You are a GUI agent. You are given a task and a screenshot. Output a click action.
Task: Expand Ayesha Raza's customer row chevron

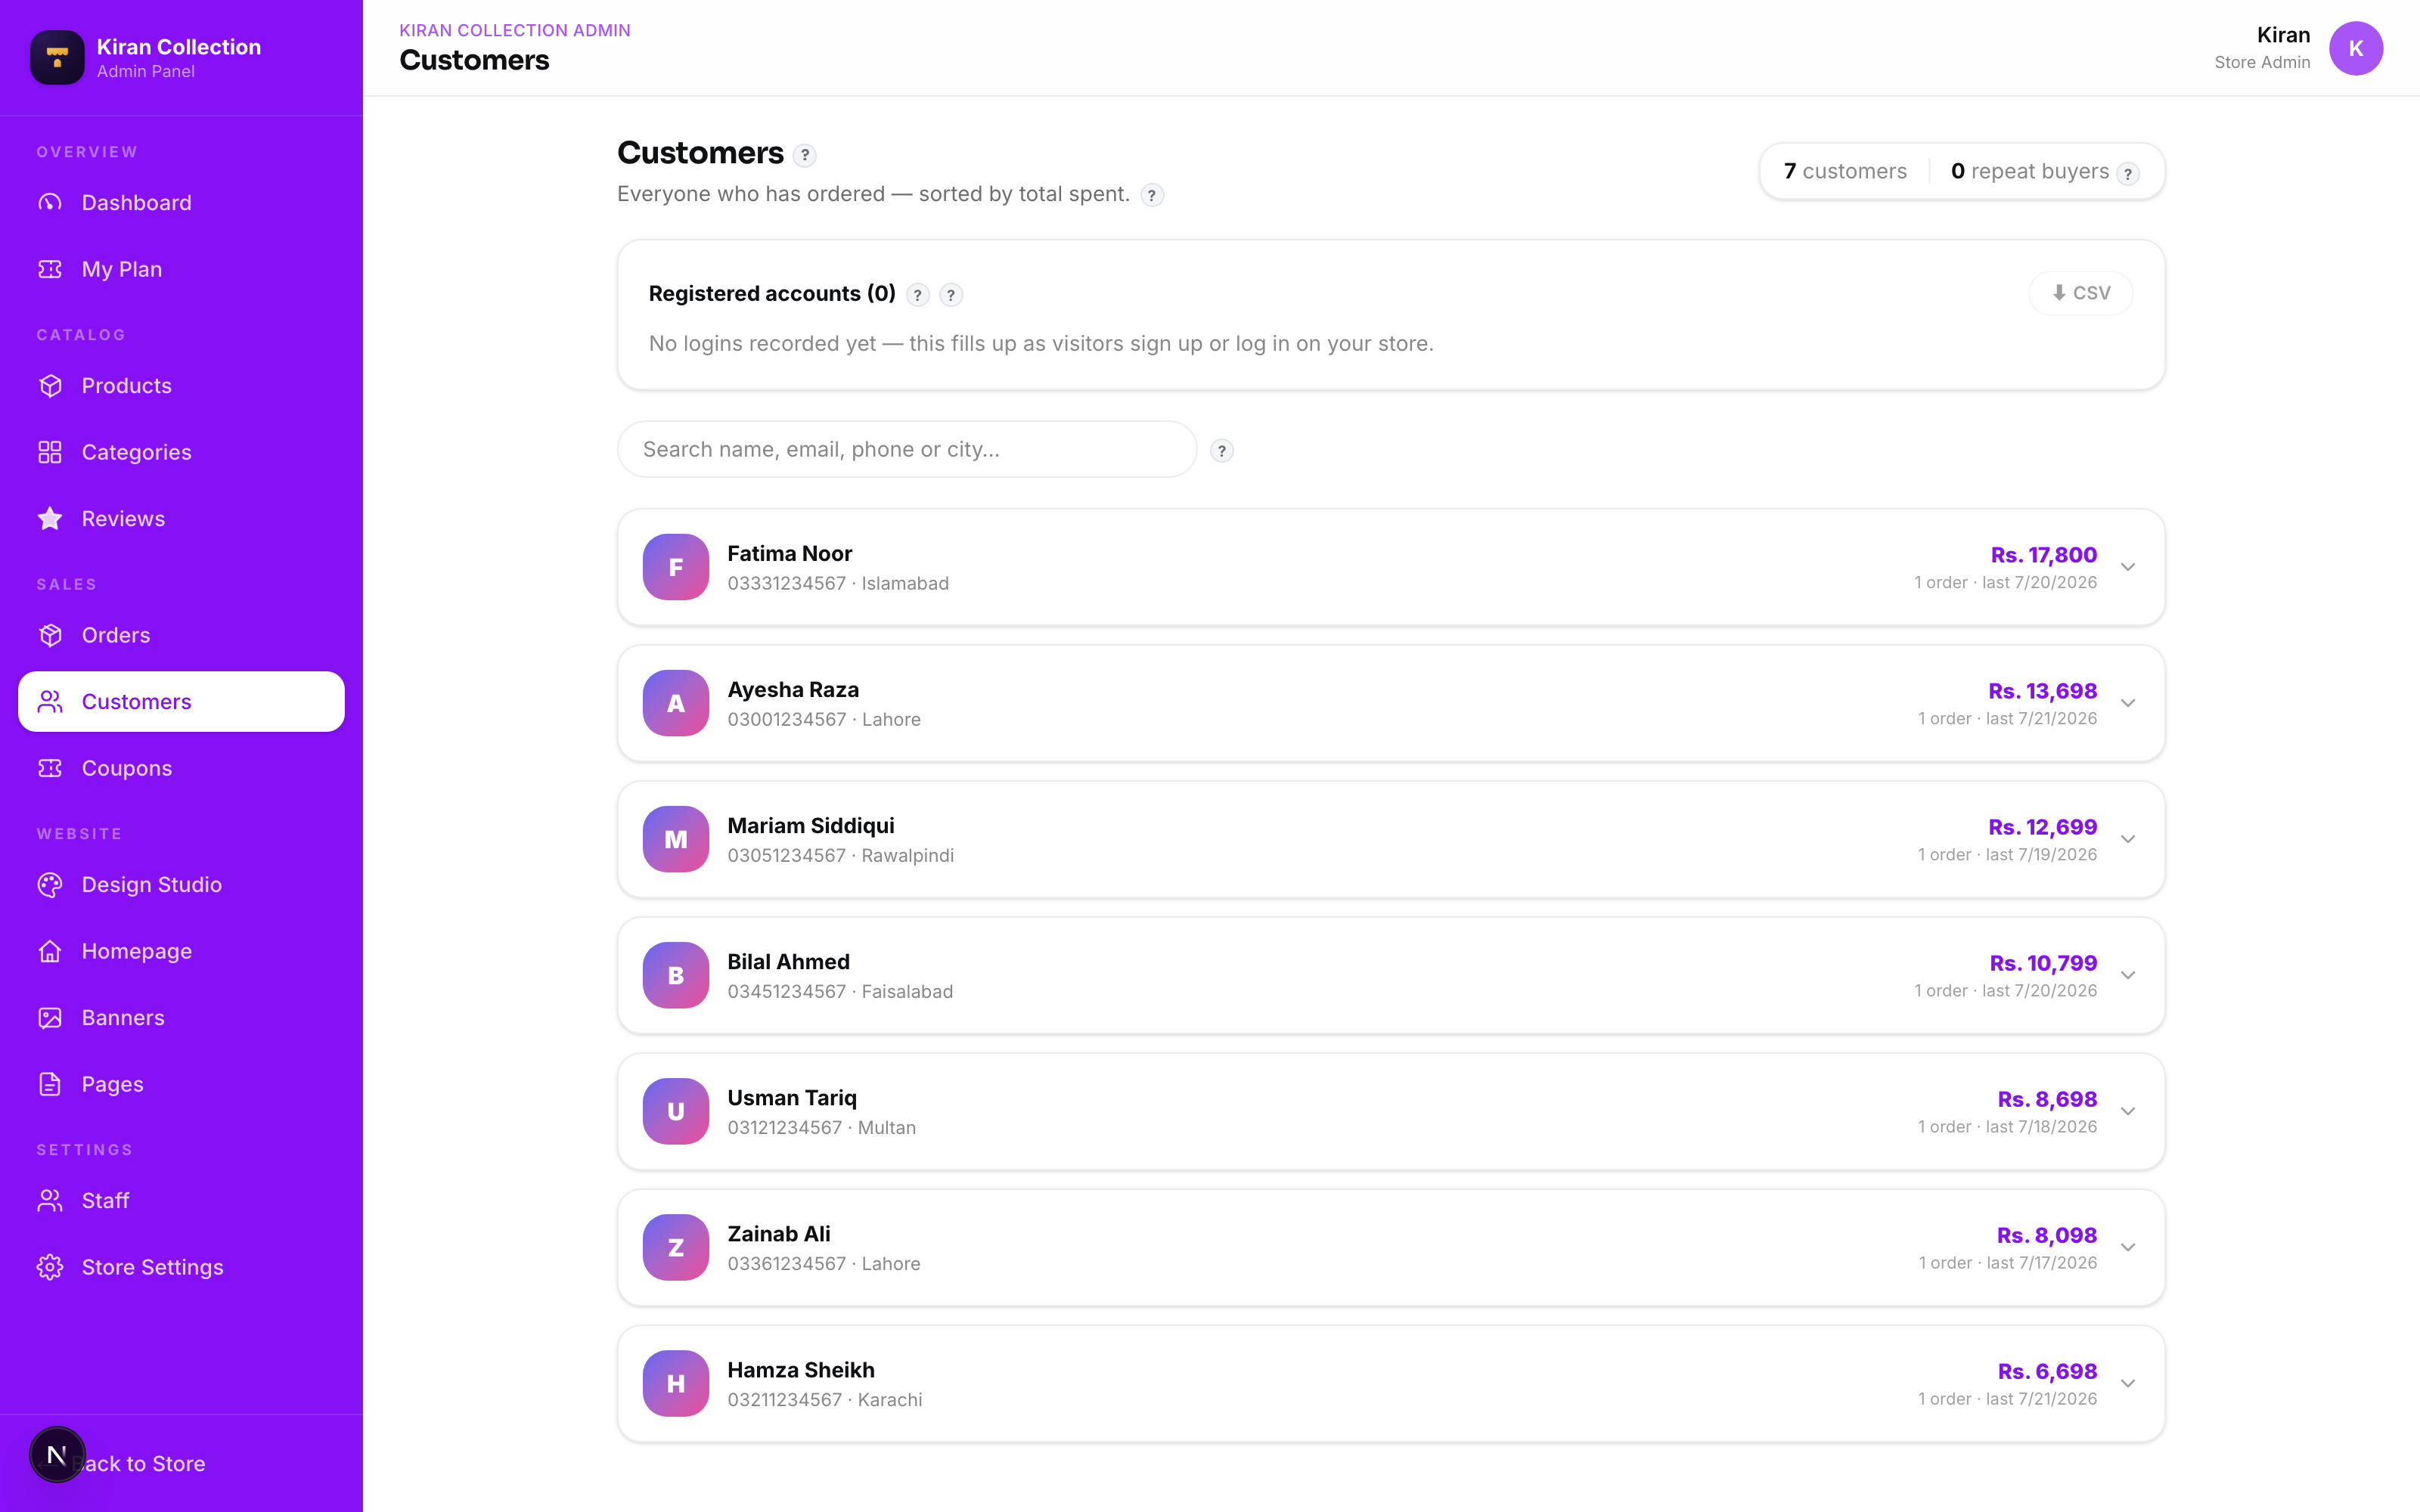tap(2128, 703)
